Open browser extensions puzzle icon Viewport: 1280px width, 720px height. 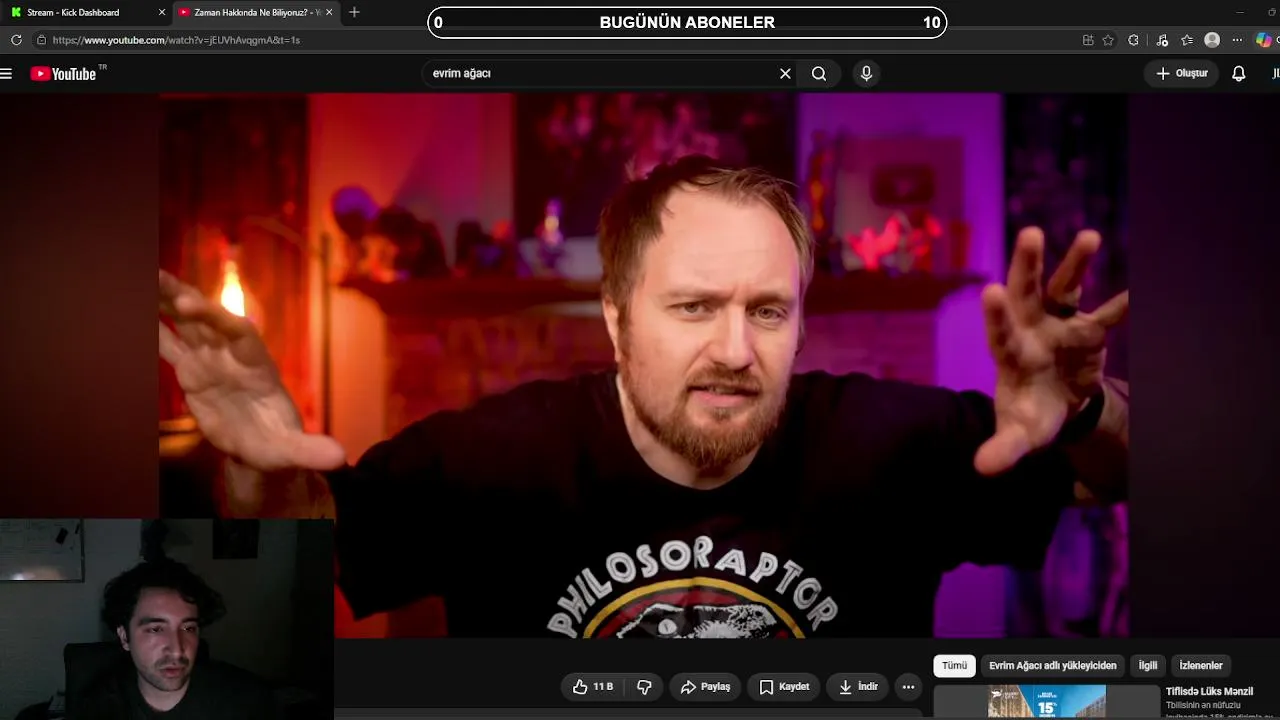pyautogui.click(x=1133, y=40)
